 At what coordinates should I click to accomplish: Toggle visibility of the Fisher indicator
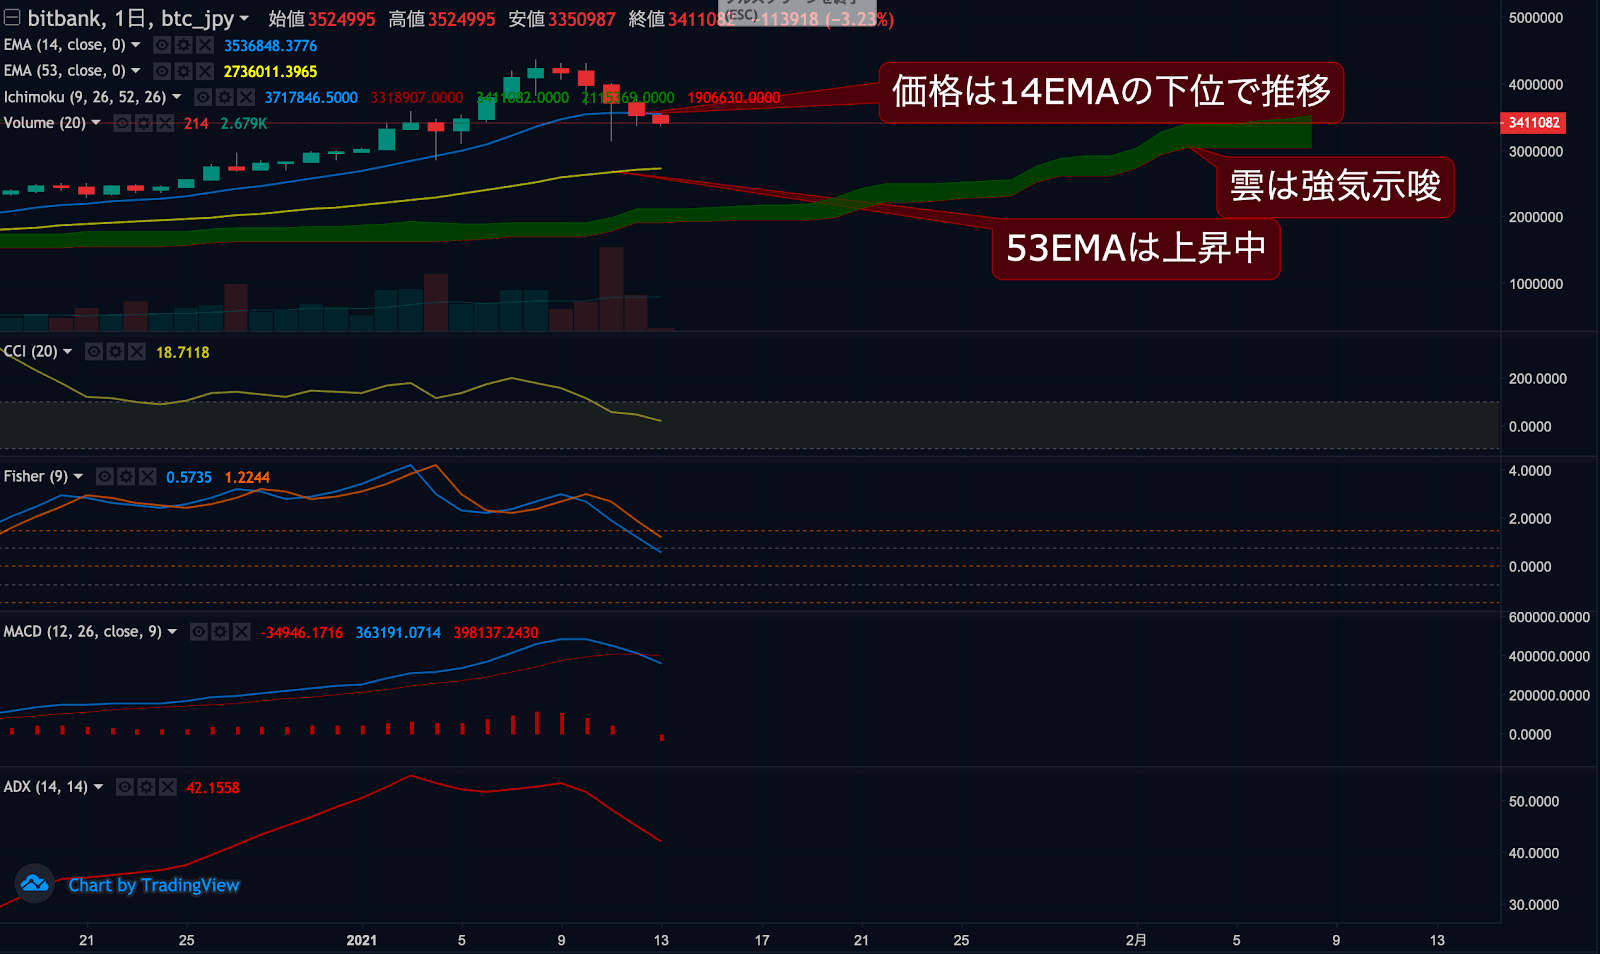pyautogui.click(x=105, y=477)
